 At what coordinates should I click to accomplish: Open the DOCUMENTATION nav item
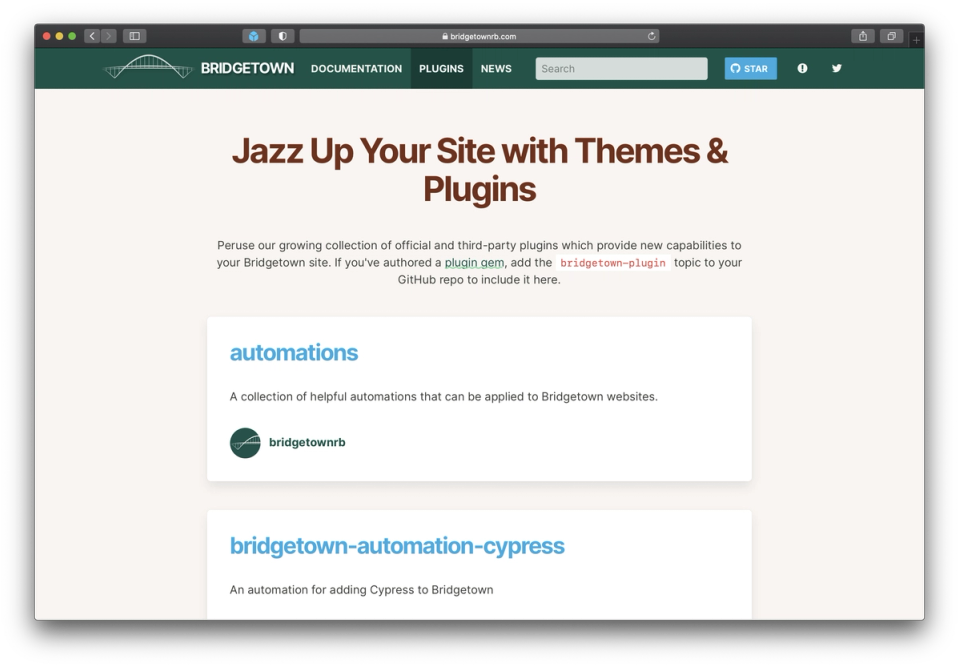356,69
